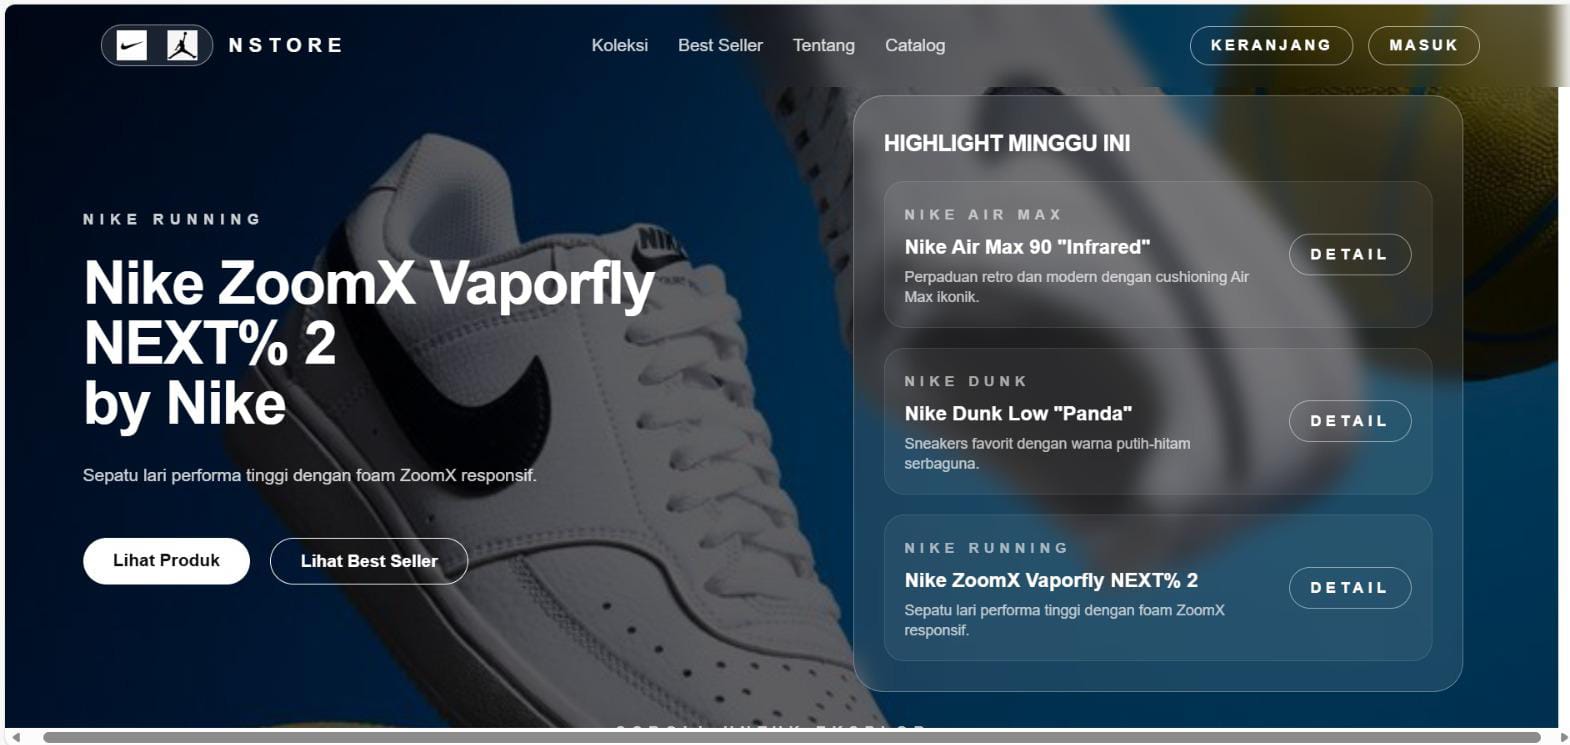Click the Nike swoosh logo icon
1570x745 pixels.
[131, 45]
